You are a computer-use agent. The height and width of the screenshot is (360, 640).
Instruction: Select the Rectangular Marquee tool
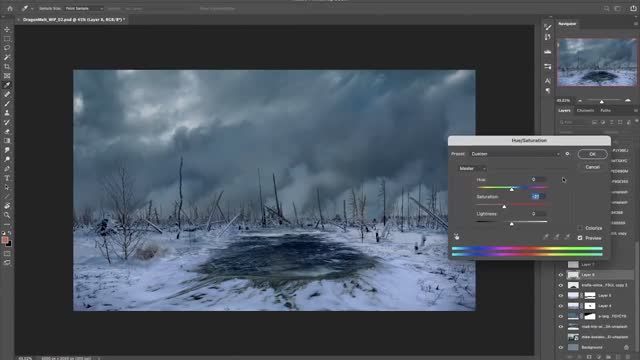click(7, 39)
